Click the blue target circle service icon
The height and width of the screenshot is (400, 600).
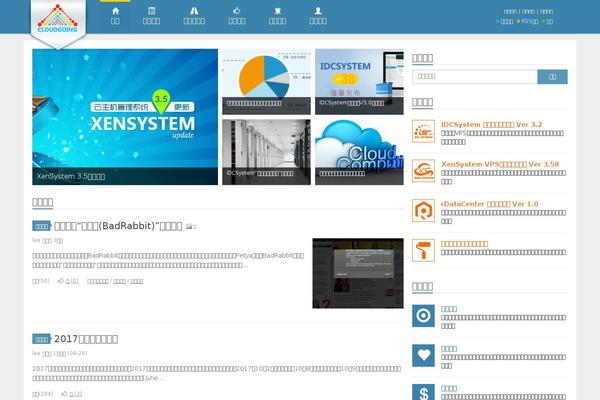click(423, 316)
